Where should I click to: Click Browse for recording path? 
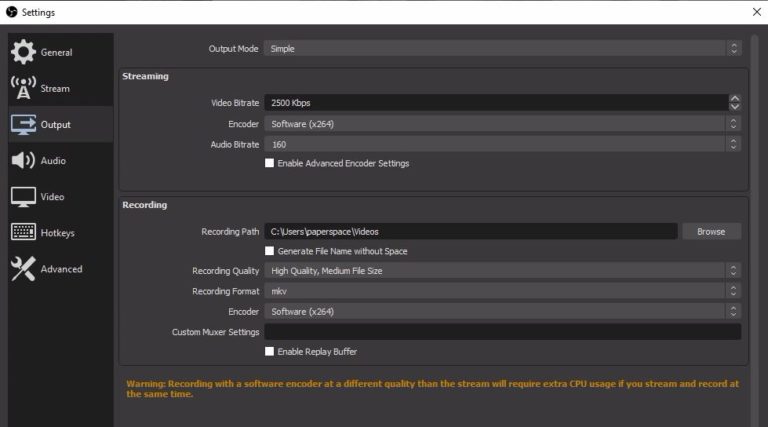[x=711, y=231]
